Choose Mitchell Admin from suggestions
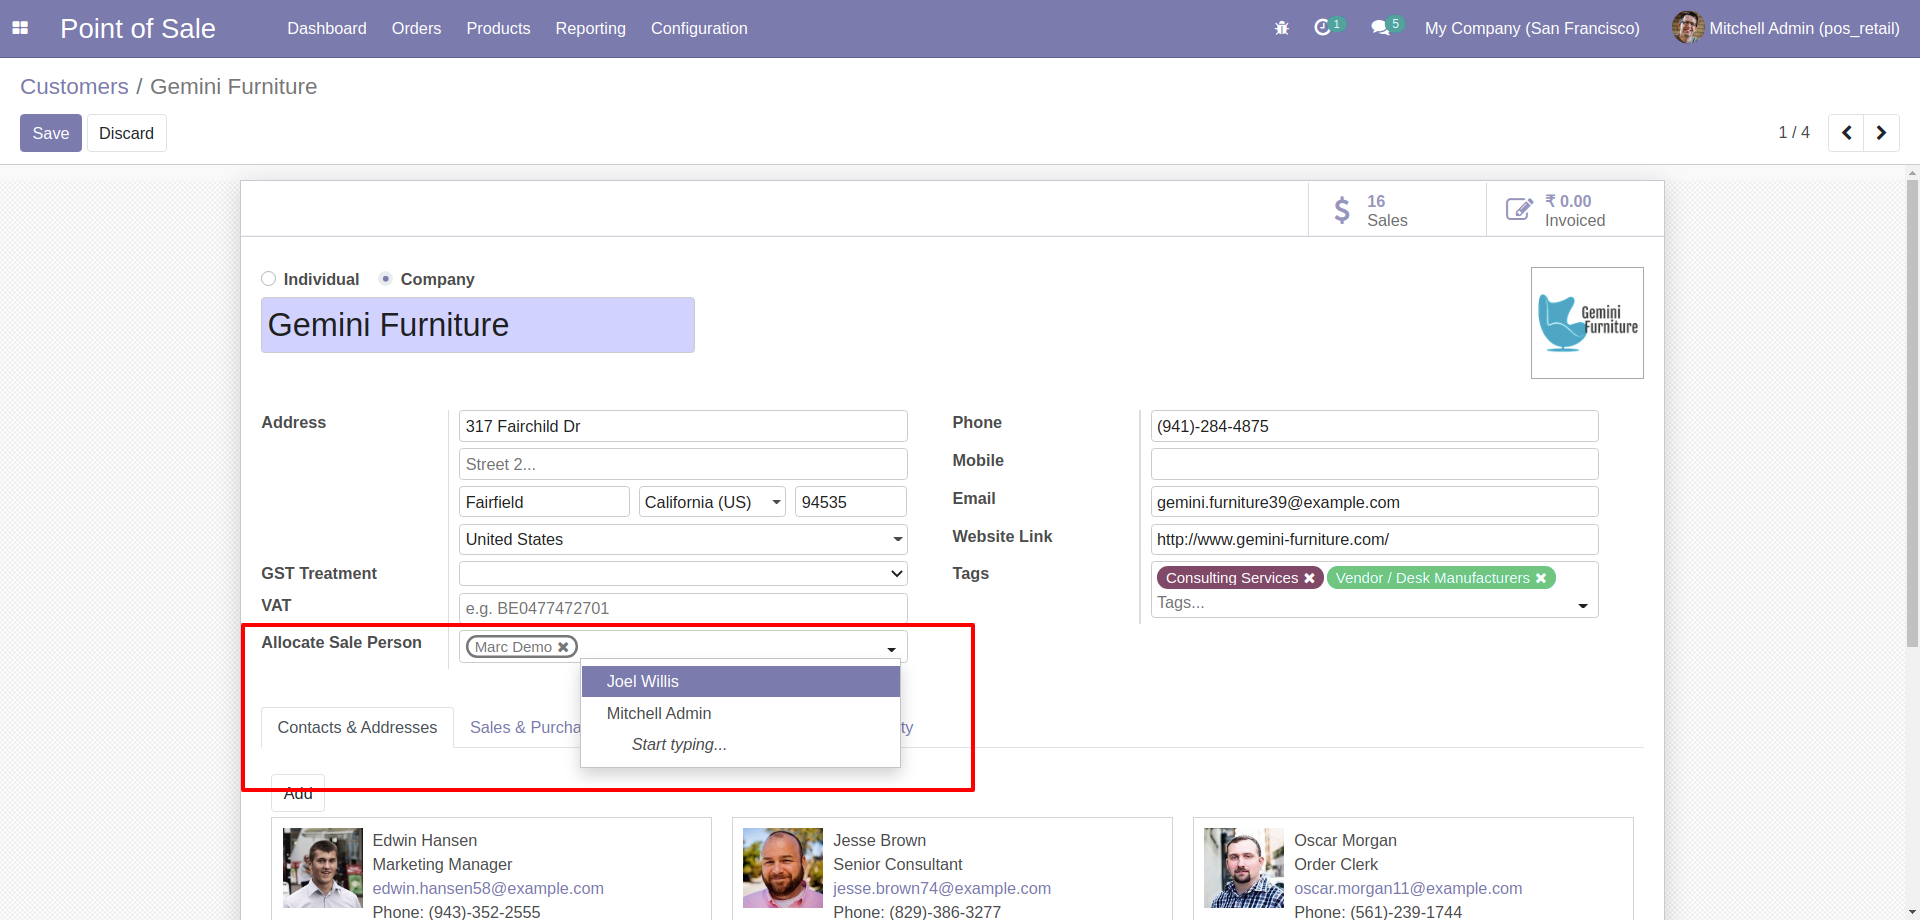Image resolution: width=1920 pixels, height=920 pixels. tap(740, 713)
